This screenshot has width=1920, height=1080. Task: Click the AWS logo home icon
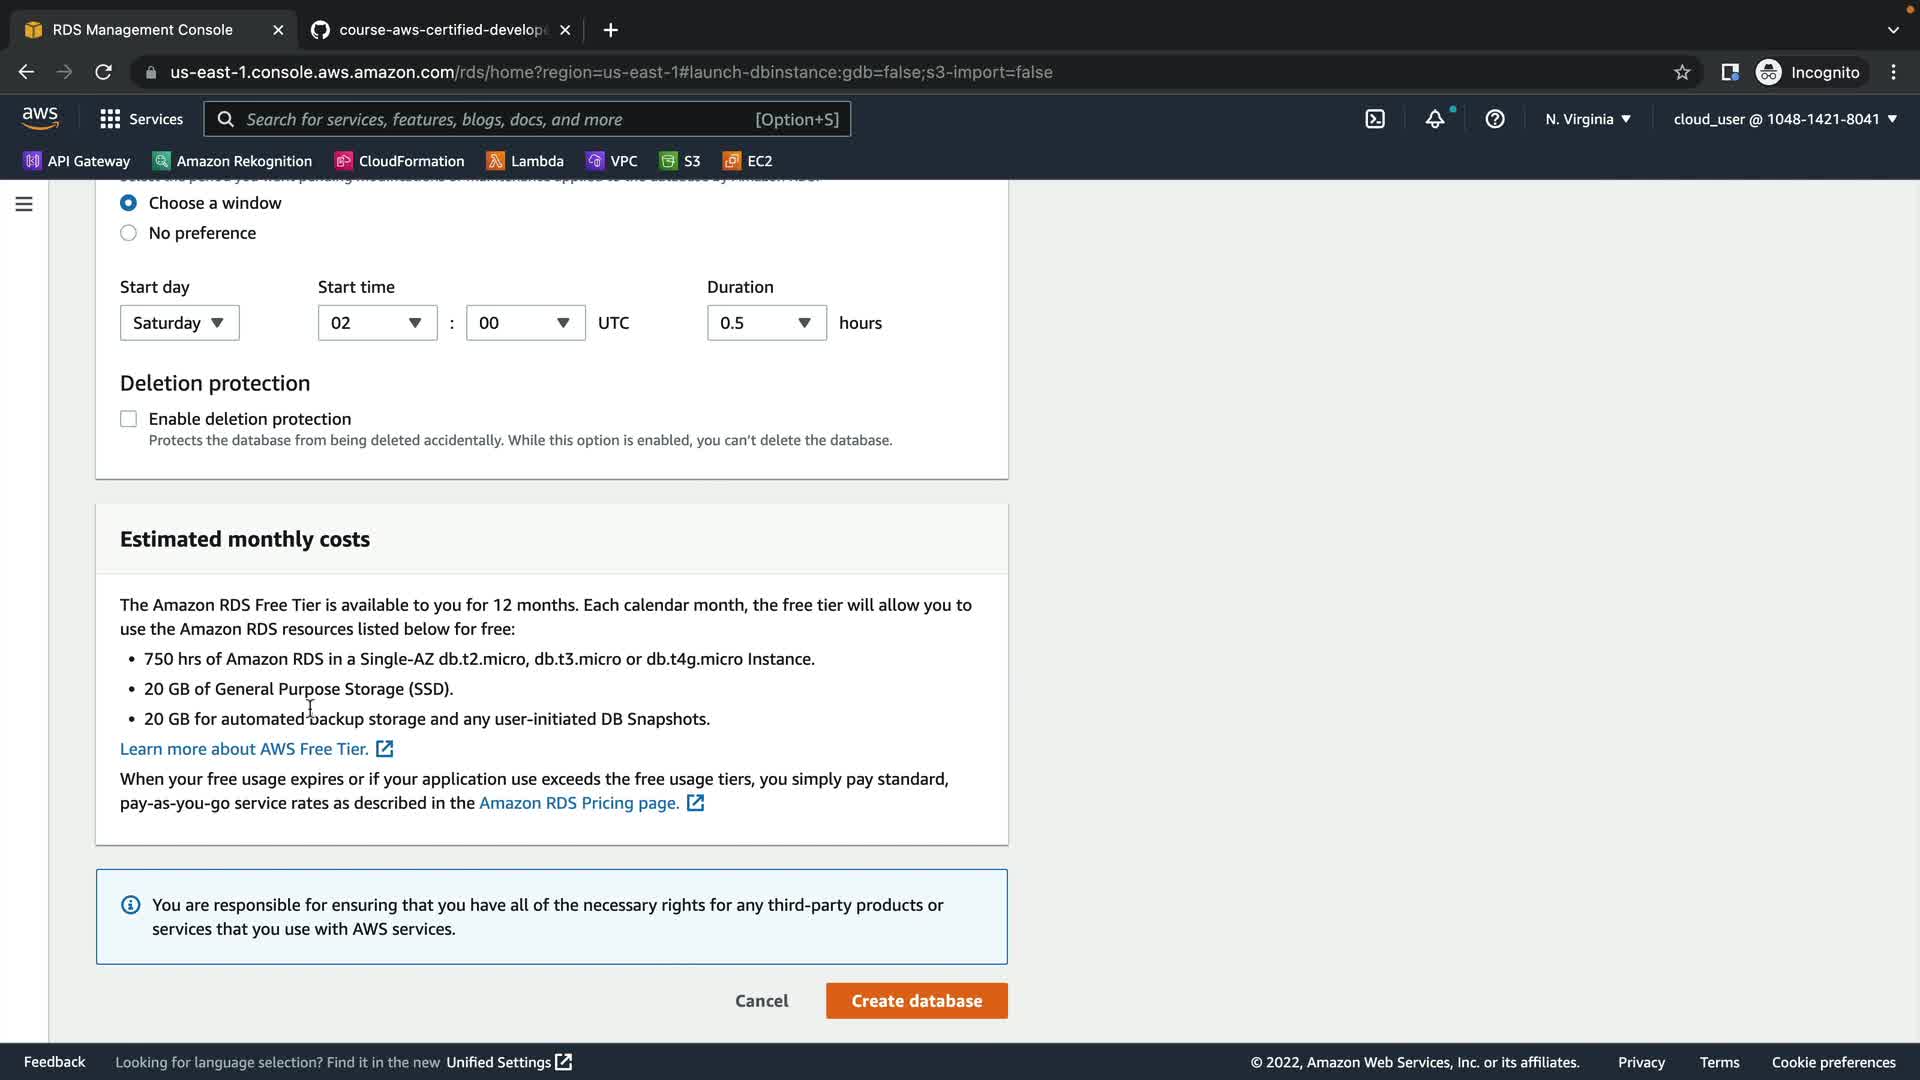[x=40, y=118]
